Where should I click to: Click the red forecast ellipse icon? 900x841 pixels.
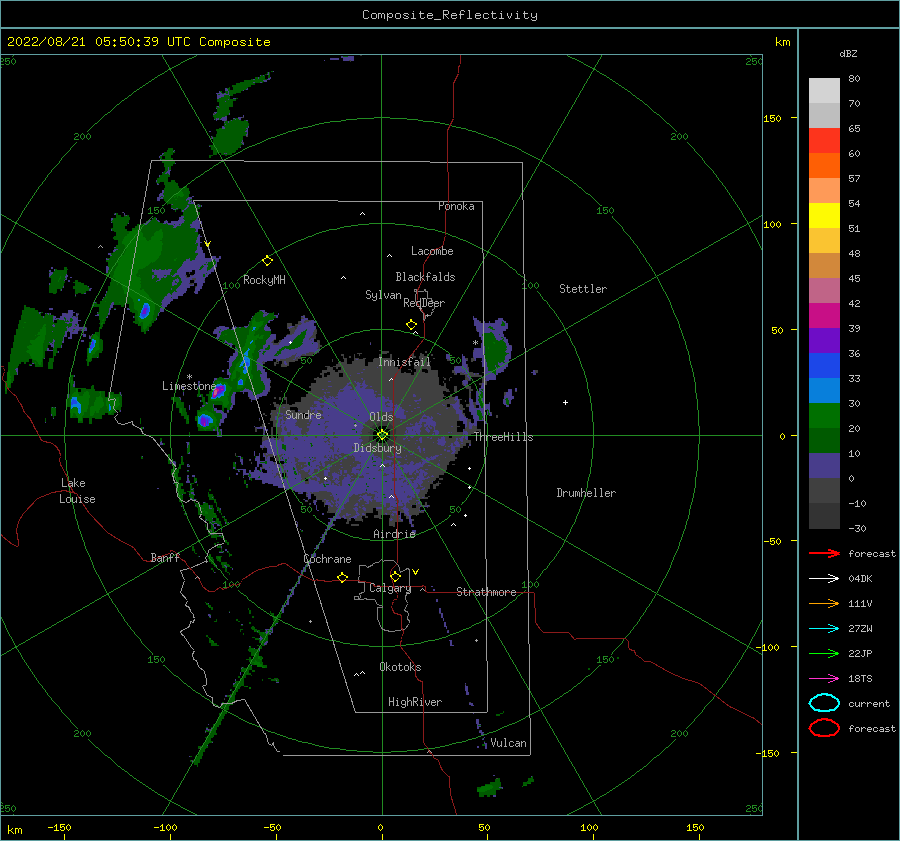point(824,728)
